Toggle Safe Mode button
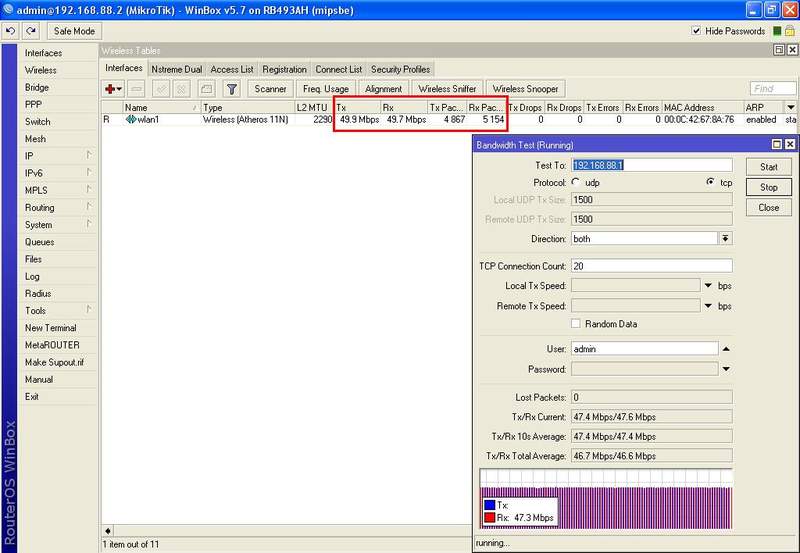This screenshot has height=553, width=800. [74, 31]
